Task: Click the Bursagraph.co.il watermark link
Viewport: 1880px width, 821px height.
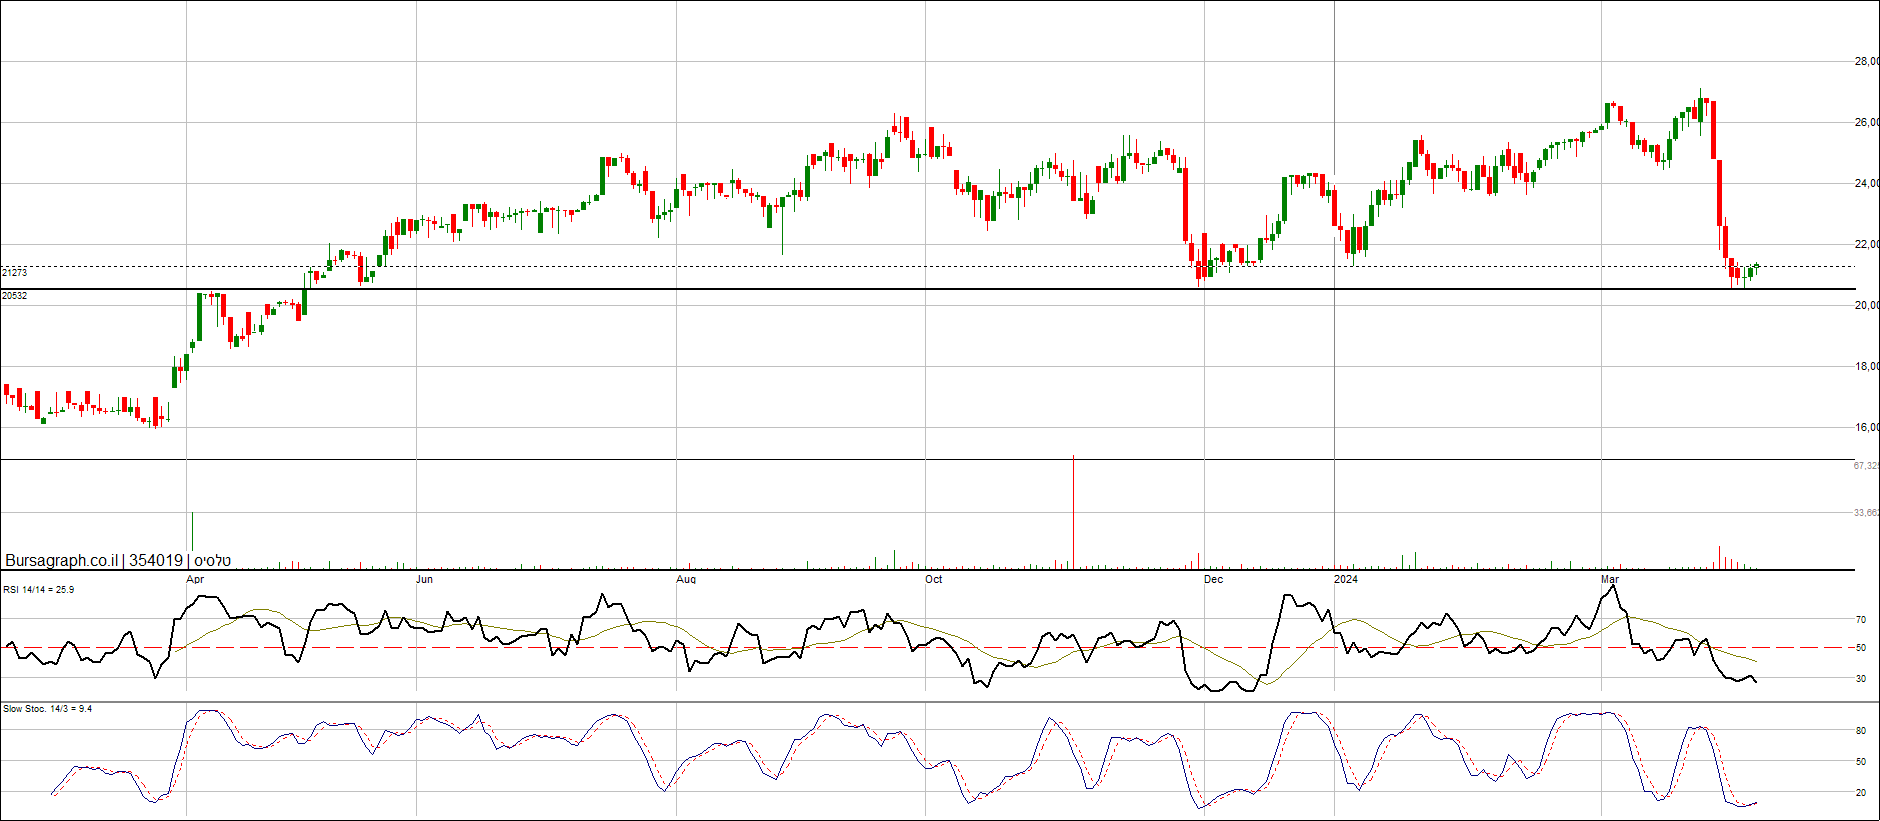Action: (x=61, y=561)
